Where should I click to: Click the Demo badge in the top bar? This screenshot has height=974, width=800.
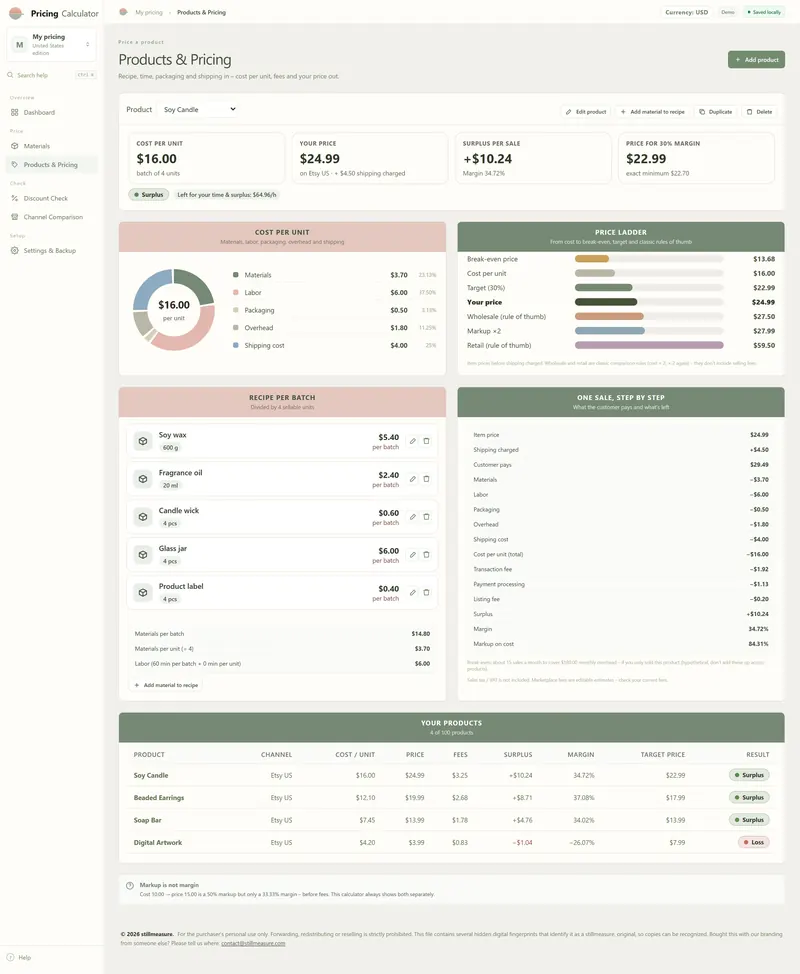[728, 12]
